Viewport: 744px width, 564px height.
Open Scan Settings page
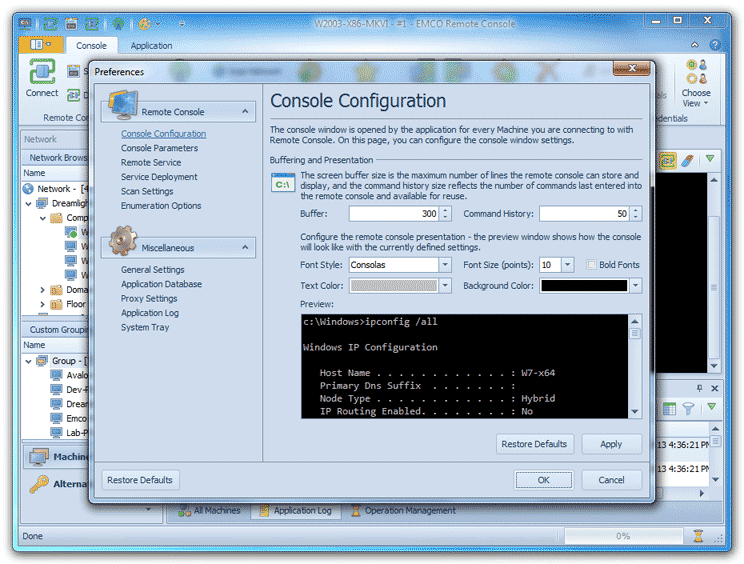tap(147, 191)
